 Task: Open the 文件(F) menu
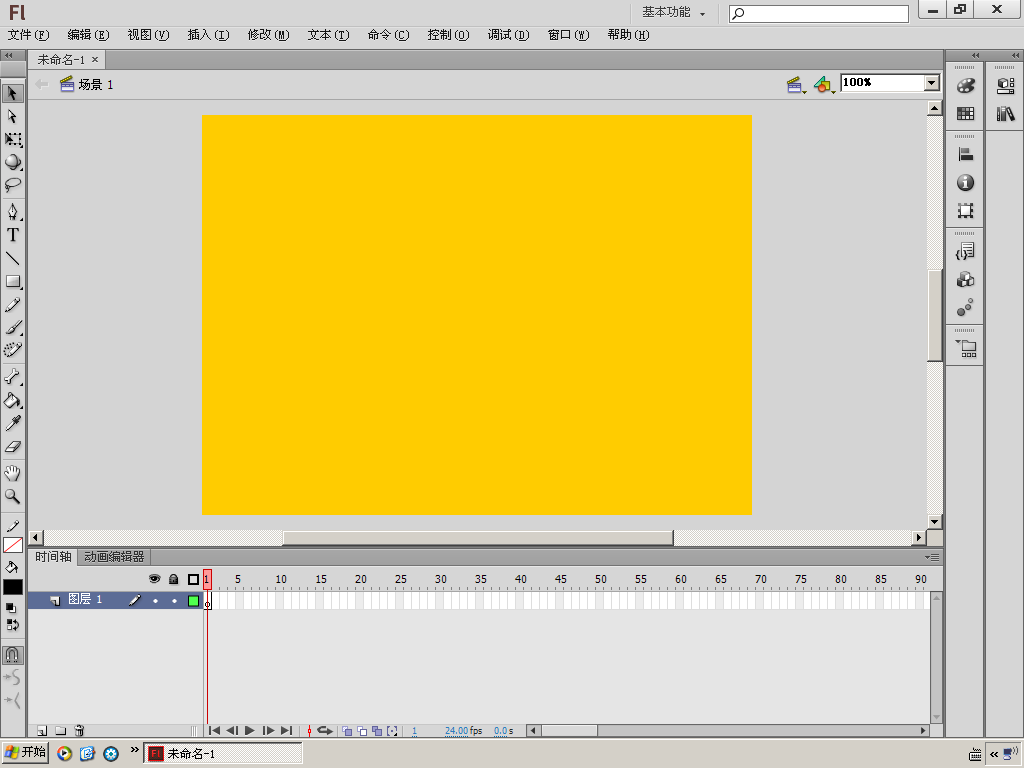(x=28, y=35)
